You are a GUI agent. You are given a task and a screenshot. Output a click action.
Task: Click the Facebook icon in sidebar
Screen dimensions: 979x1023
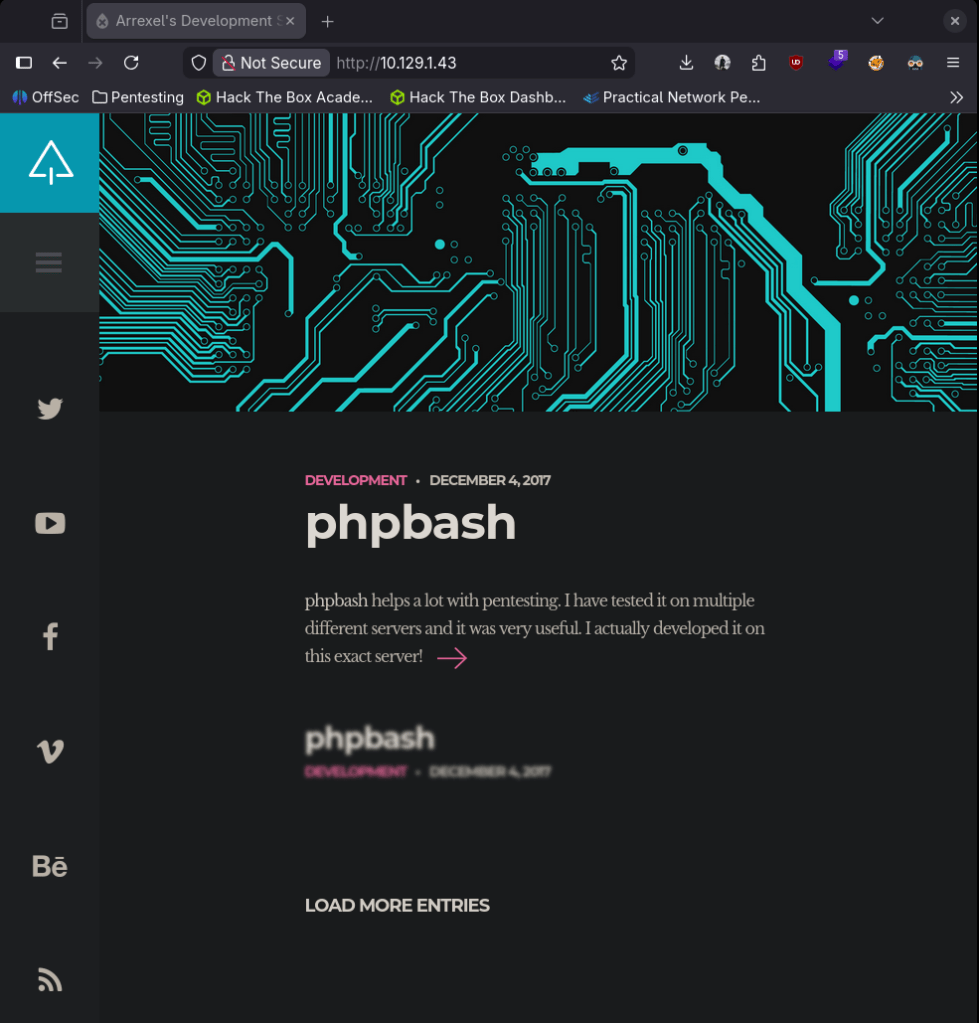pyautogui.click(x=50, y=637)
